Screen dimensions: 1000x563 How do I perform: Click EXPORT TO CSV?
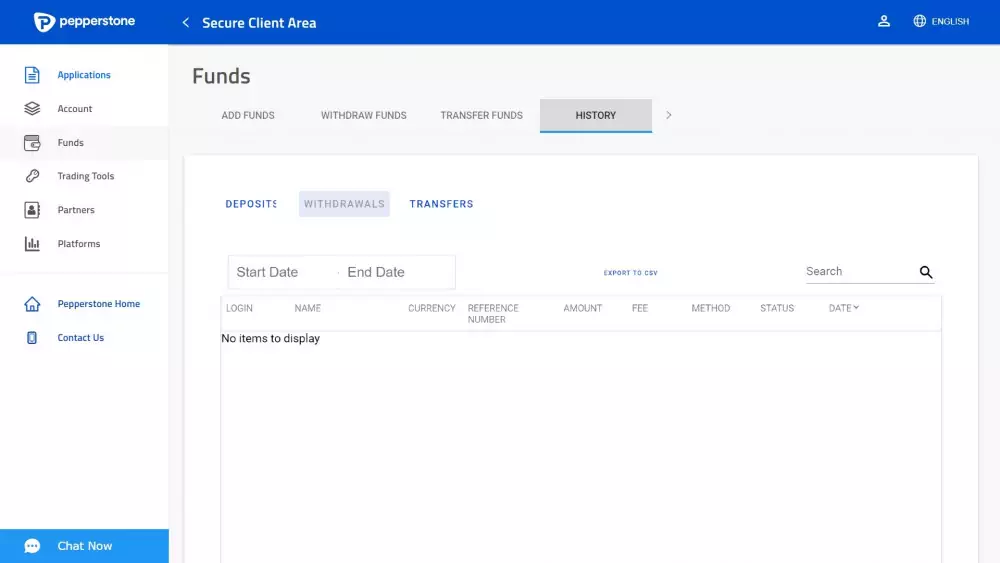[630, 273]
